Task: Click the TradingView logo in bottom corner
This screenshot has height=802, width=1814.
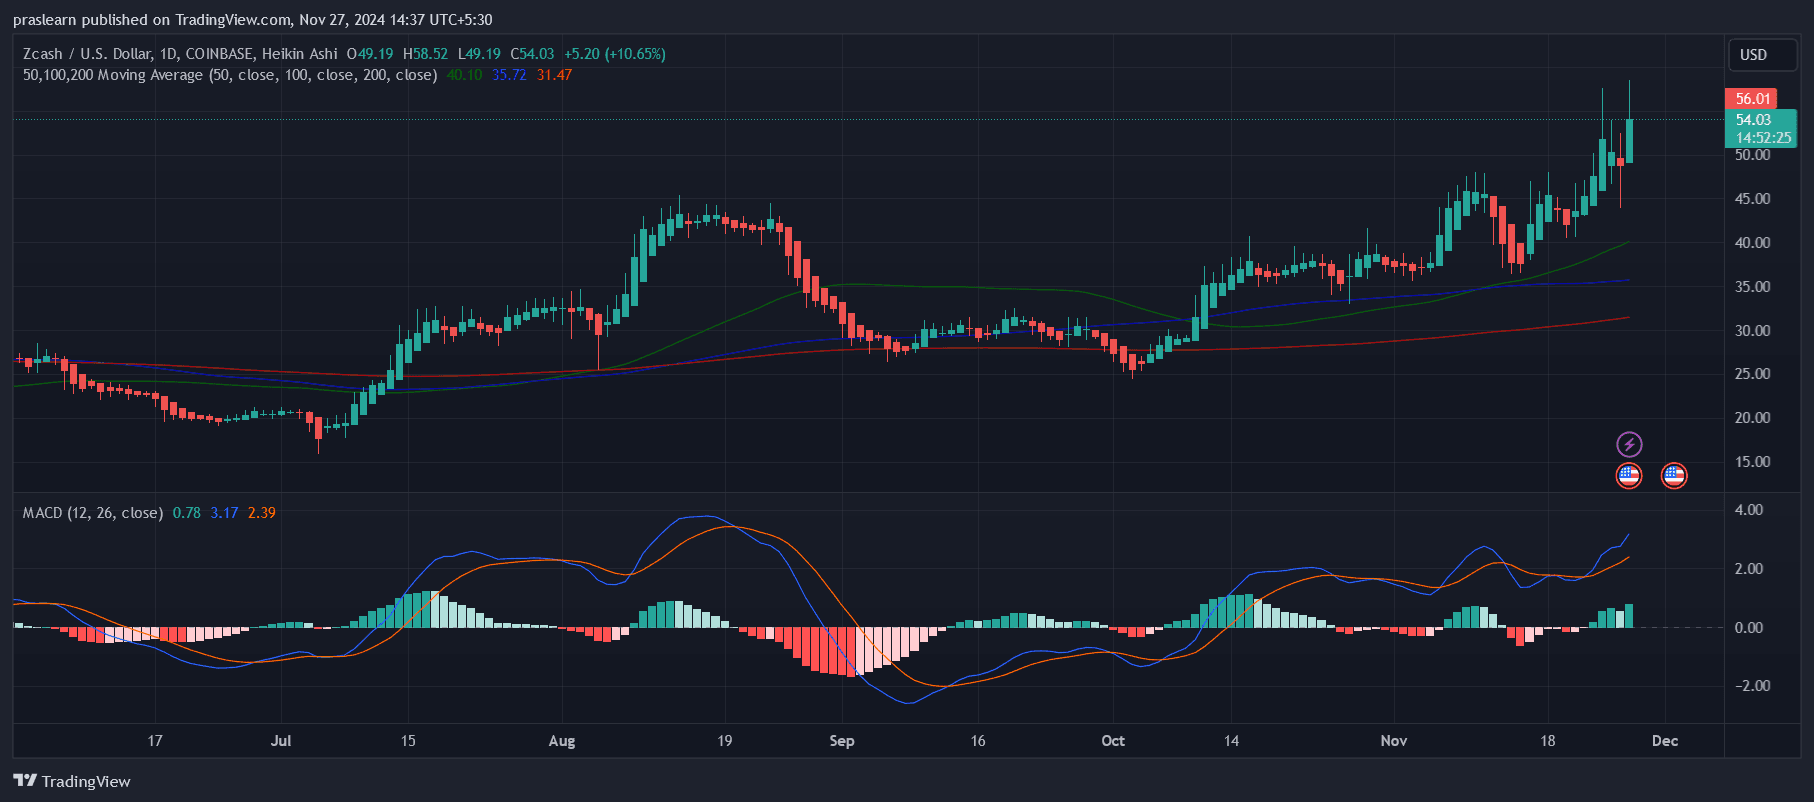Action: (x=72, y=781)
